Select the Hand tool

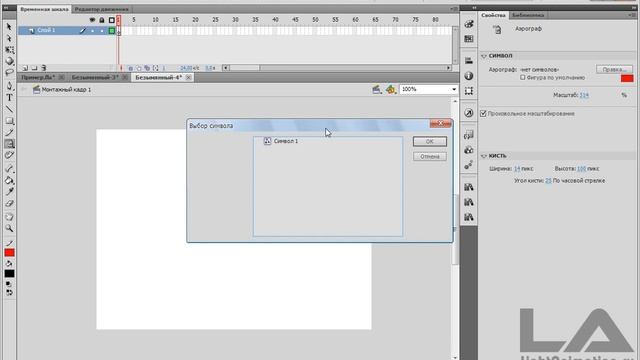click(9, 217)
